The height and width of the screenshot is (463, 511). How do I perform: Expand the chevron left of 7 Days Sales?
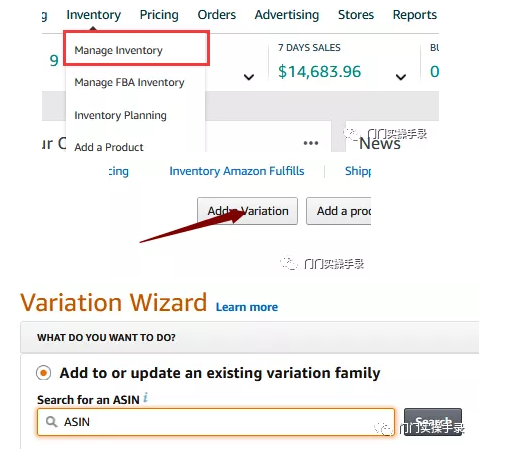point(249,77)
